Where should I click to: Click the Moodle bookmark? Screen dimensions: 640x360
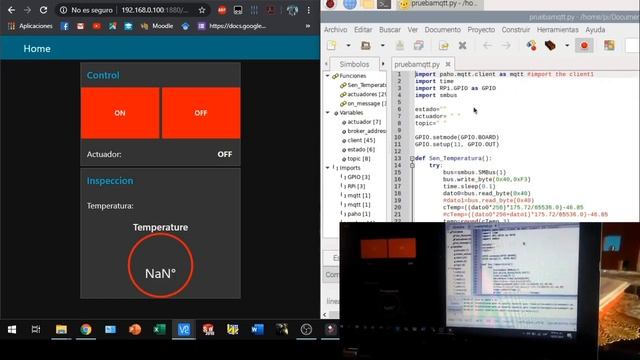tap(157, 26)
